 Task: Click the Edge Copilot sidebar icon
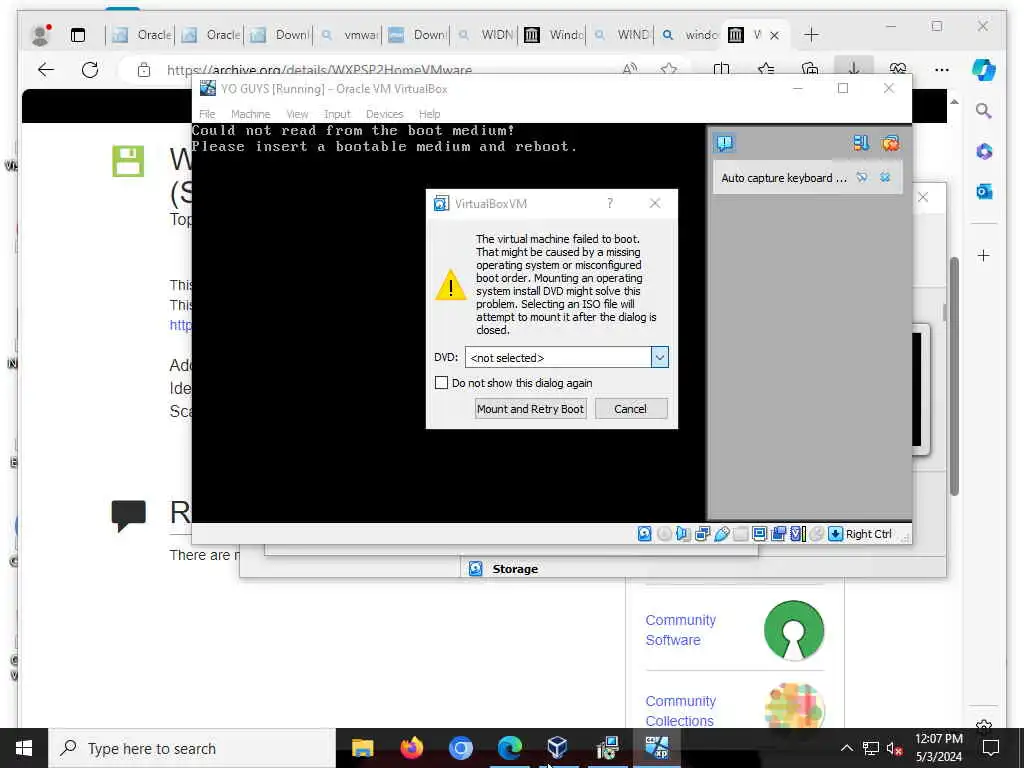click(984, 69)
